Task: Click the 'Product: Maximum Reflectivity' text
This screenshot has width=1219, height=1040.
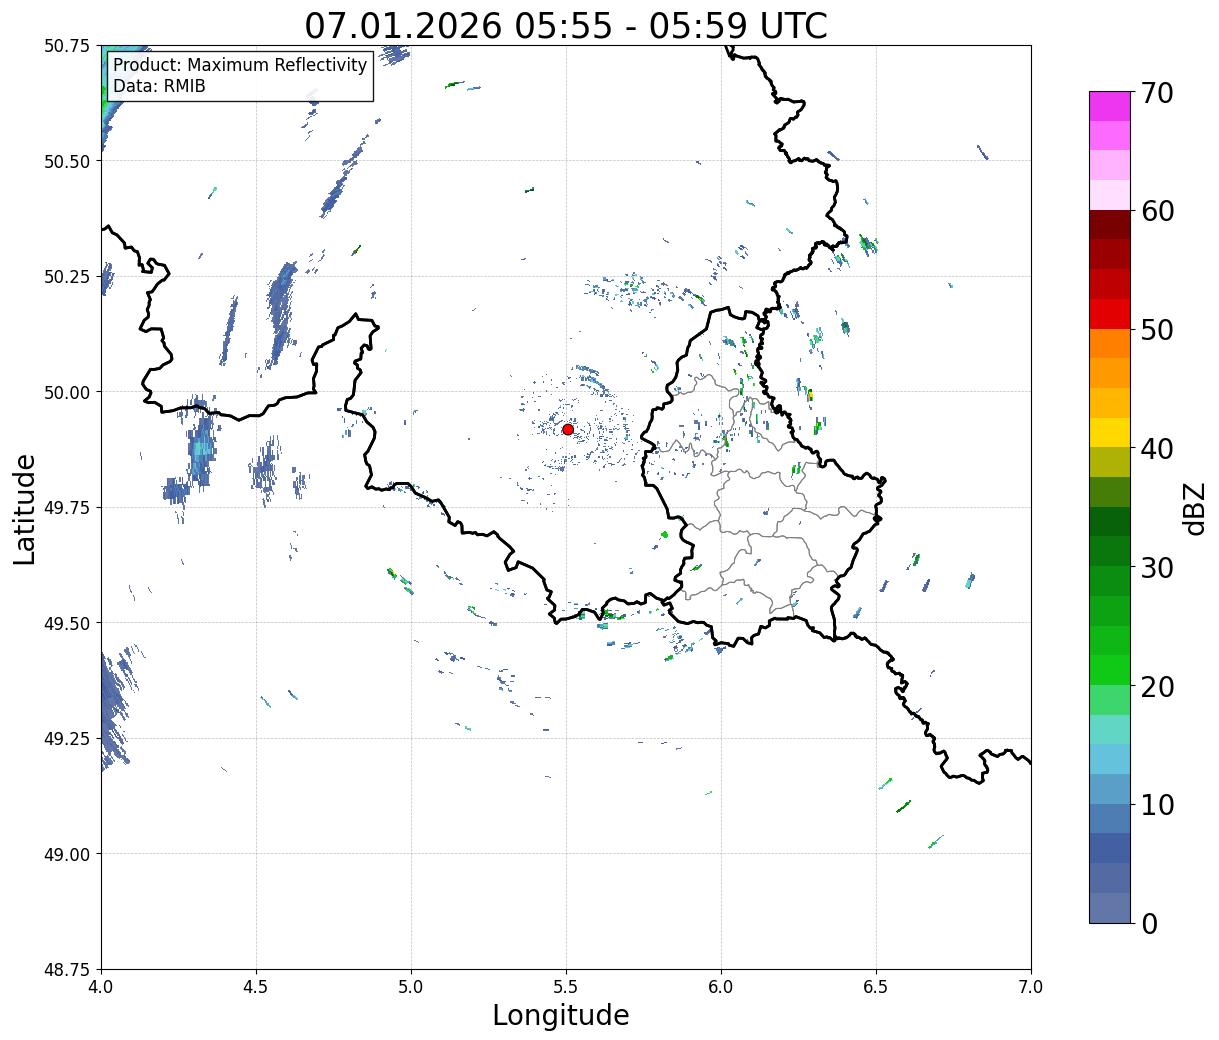Action: (x=240, y=66)
